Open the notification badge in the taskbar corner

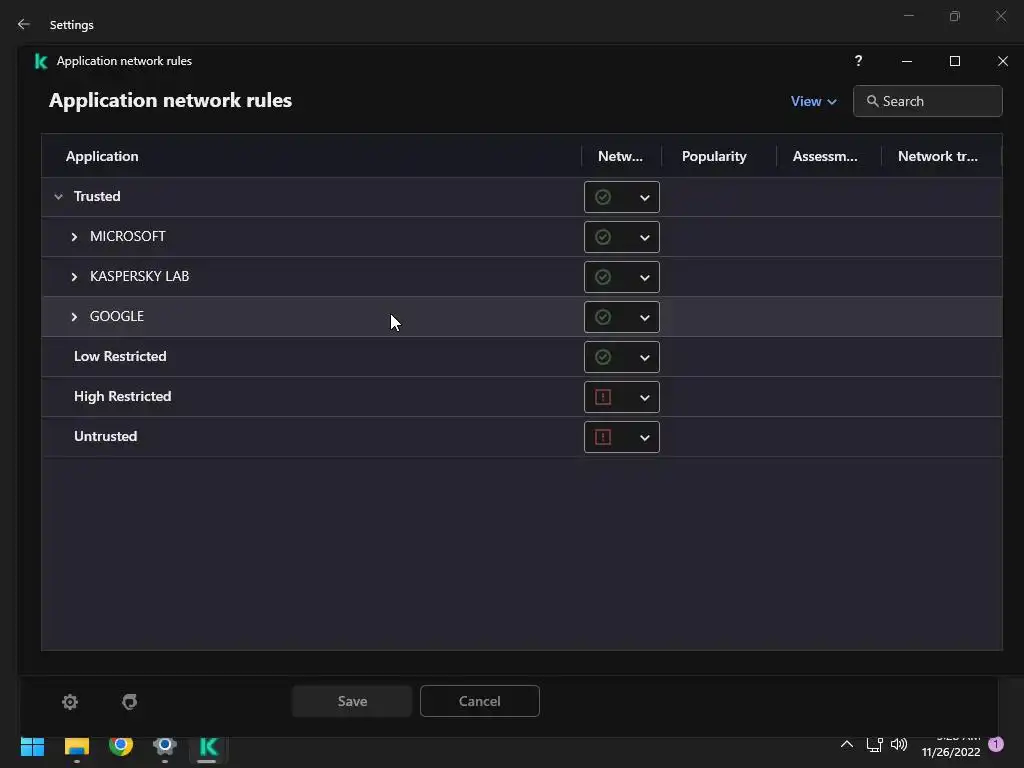(x=996, y=743)
